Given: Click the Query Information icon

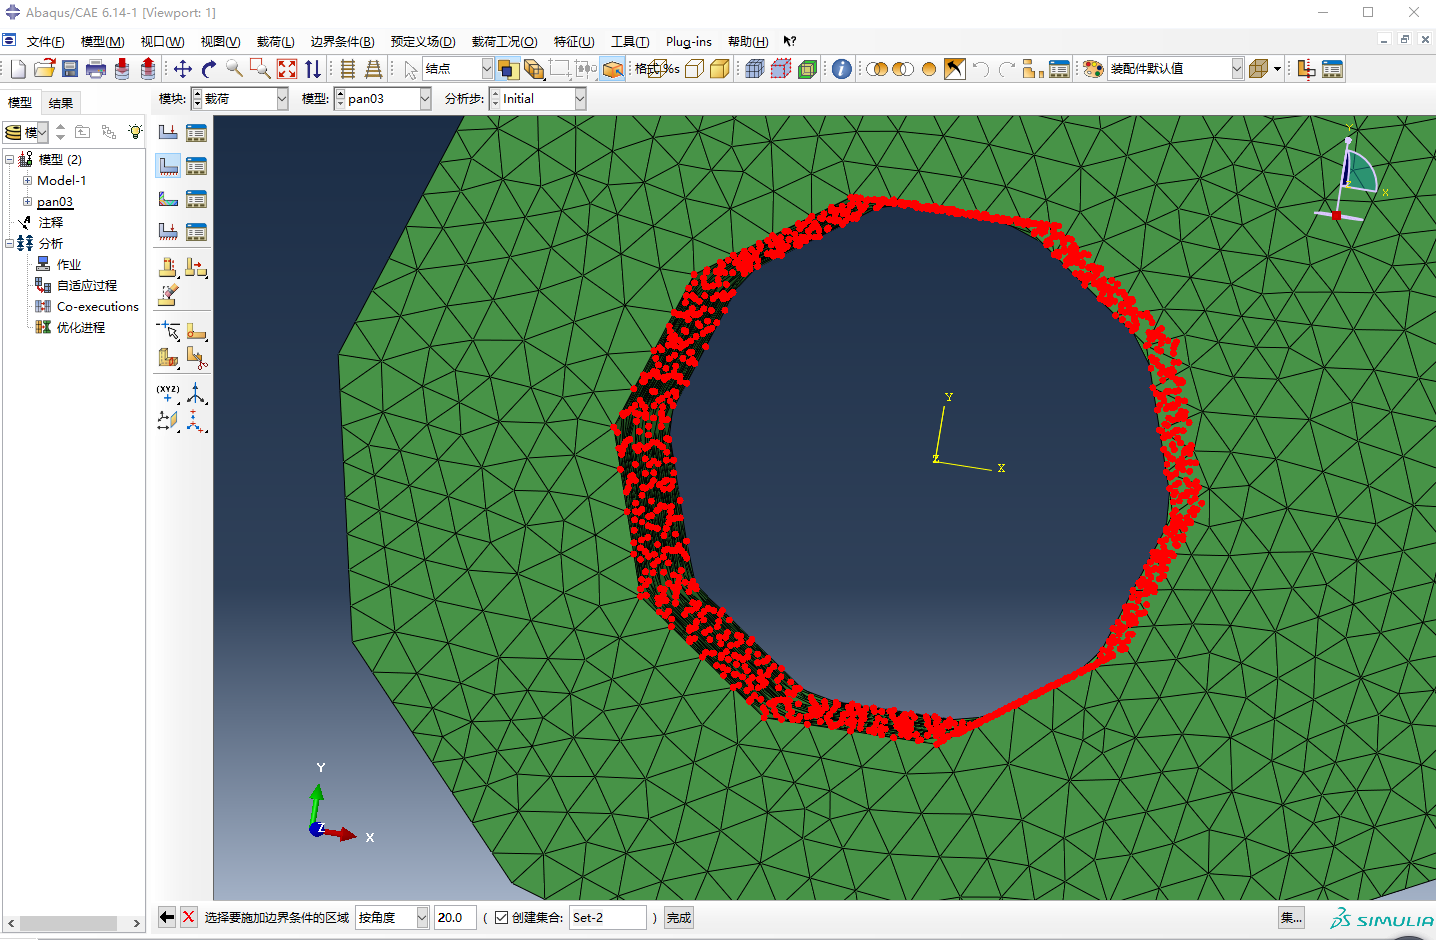Looking at the screenshot, I should 839,68.
